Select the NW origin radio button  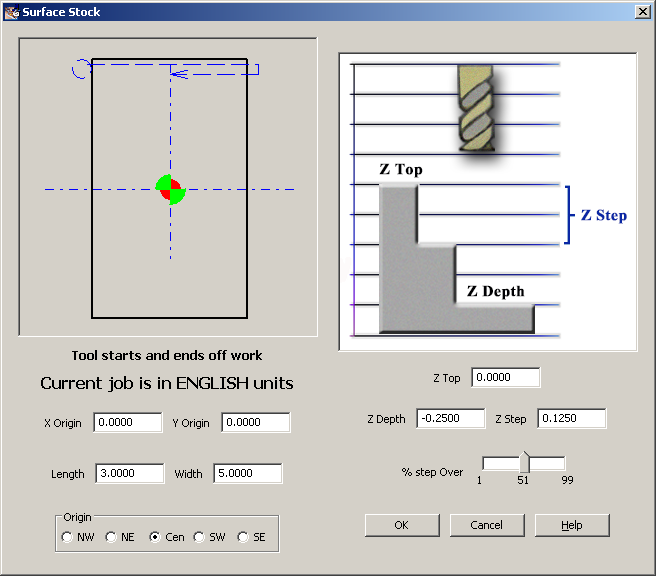point(67,537)
